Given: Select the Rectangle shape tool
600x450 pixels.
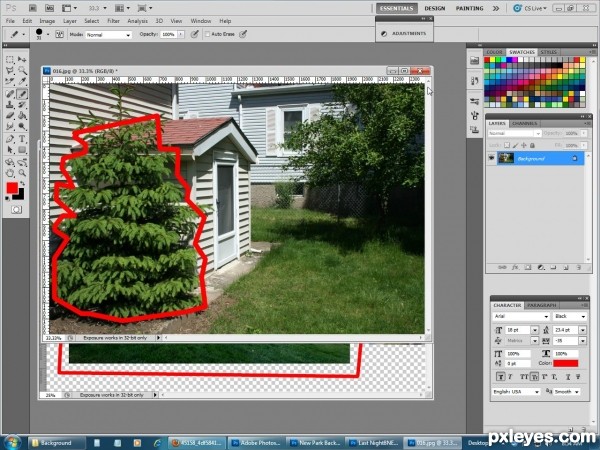Looking at the screenshot, I should point(22,150).
